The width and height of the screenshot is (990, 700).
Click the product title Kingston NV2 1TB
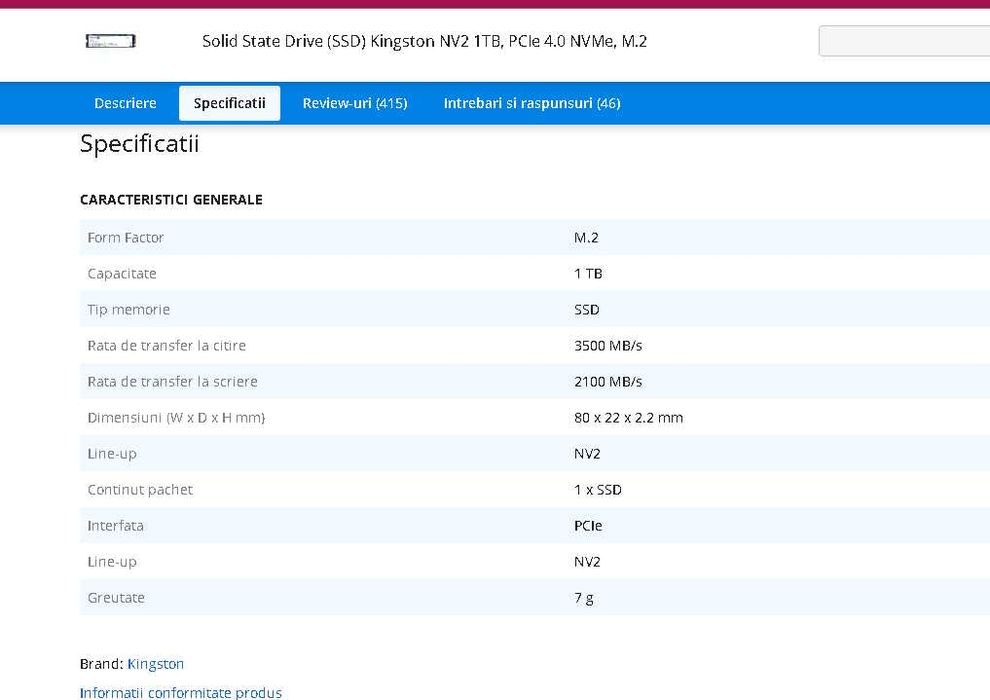pyautogui.click(x=424, y=41)
